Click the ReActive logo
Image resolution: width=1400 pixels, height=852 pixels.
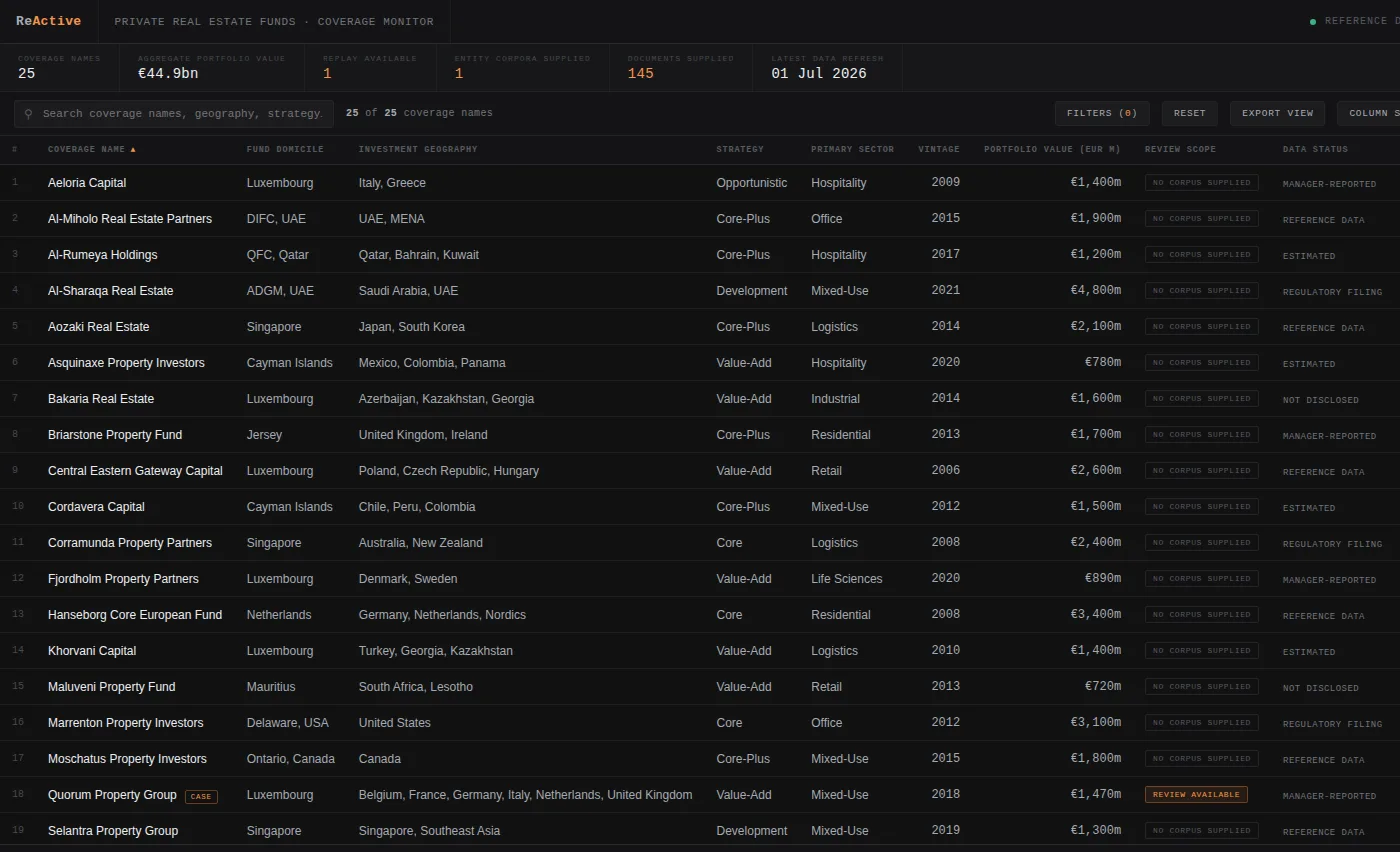click(48, 21)
